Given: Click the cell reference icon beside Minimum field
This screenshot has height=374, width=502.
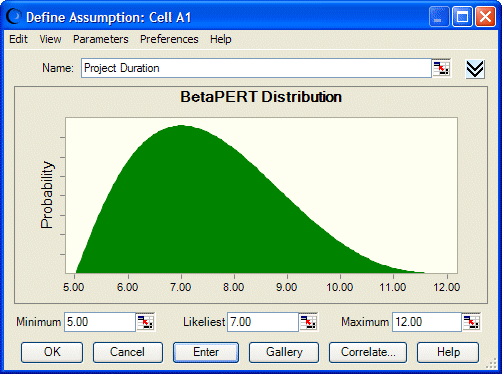Looking at the screenshot, I should [146, 322].
